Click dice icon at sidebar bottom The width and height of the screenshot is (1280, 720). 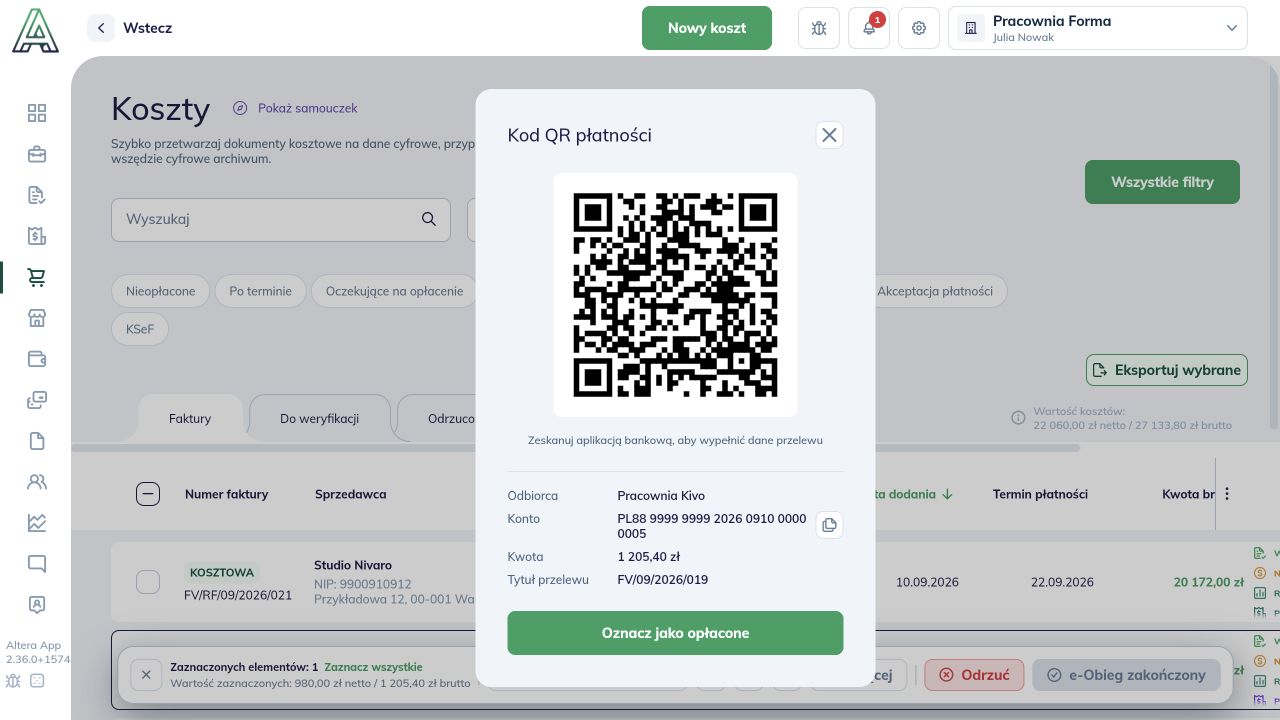pos(38,681)
